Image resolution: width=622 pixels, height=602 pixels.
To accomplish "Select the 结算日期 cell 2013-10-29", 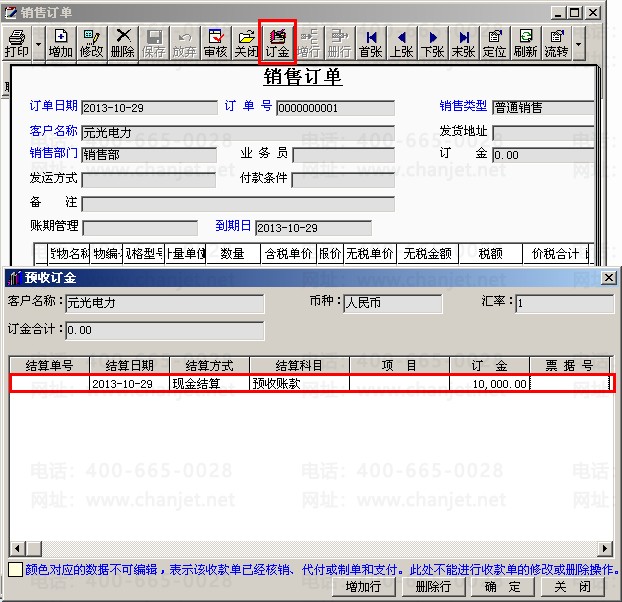I will tap(130, 383).
